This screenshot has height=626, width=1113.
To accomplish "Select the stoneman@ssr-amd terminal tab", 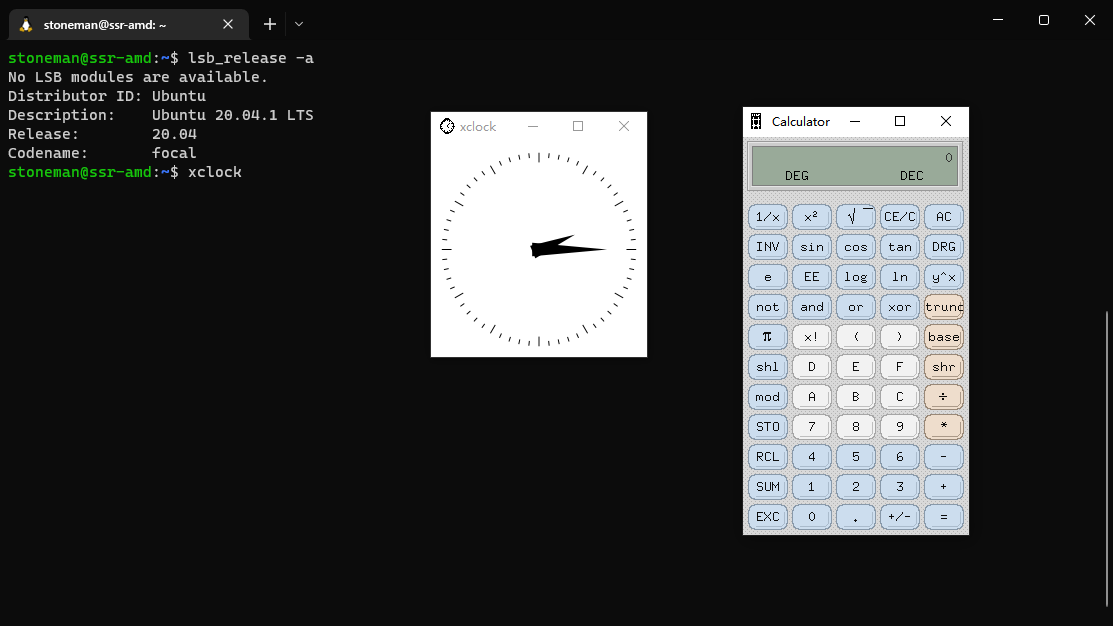I will [x=128, y=25].
